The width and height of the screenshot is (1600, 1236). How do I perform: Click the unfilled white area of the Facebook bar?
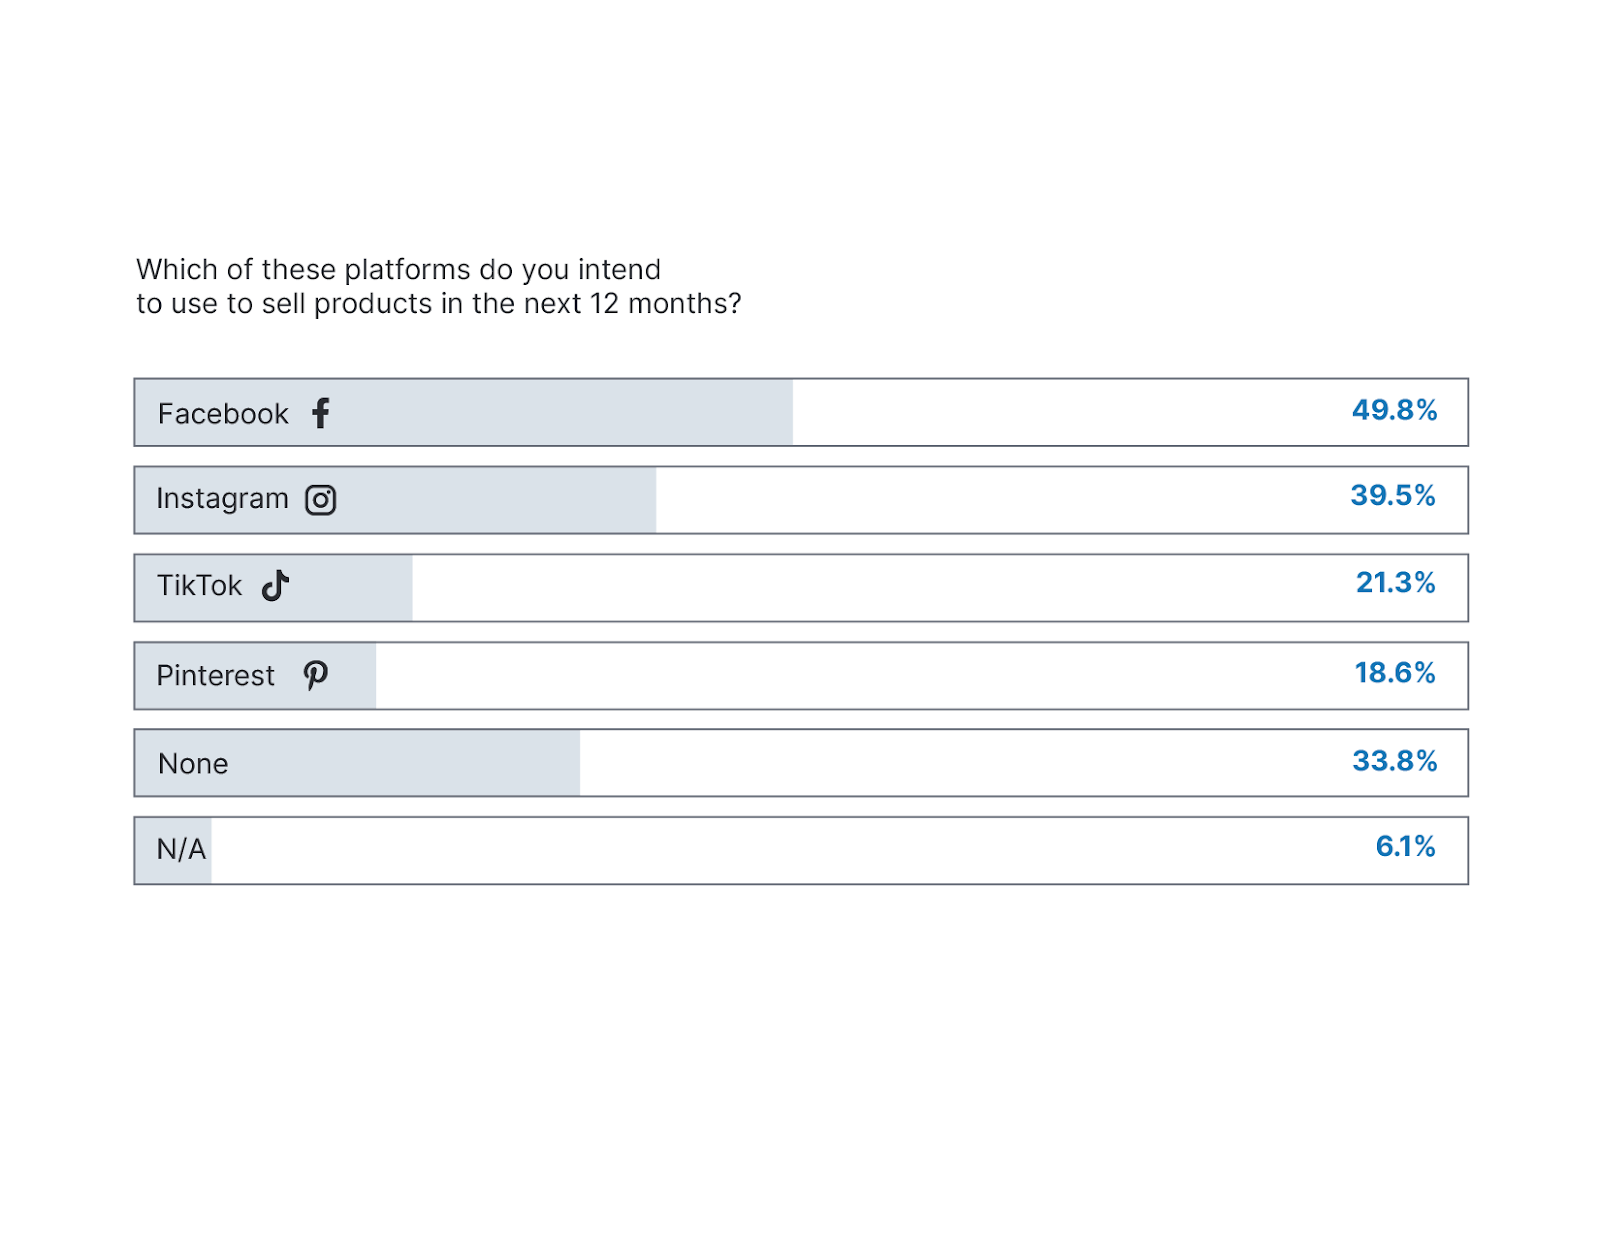pos(1050,413)
